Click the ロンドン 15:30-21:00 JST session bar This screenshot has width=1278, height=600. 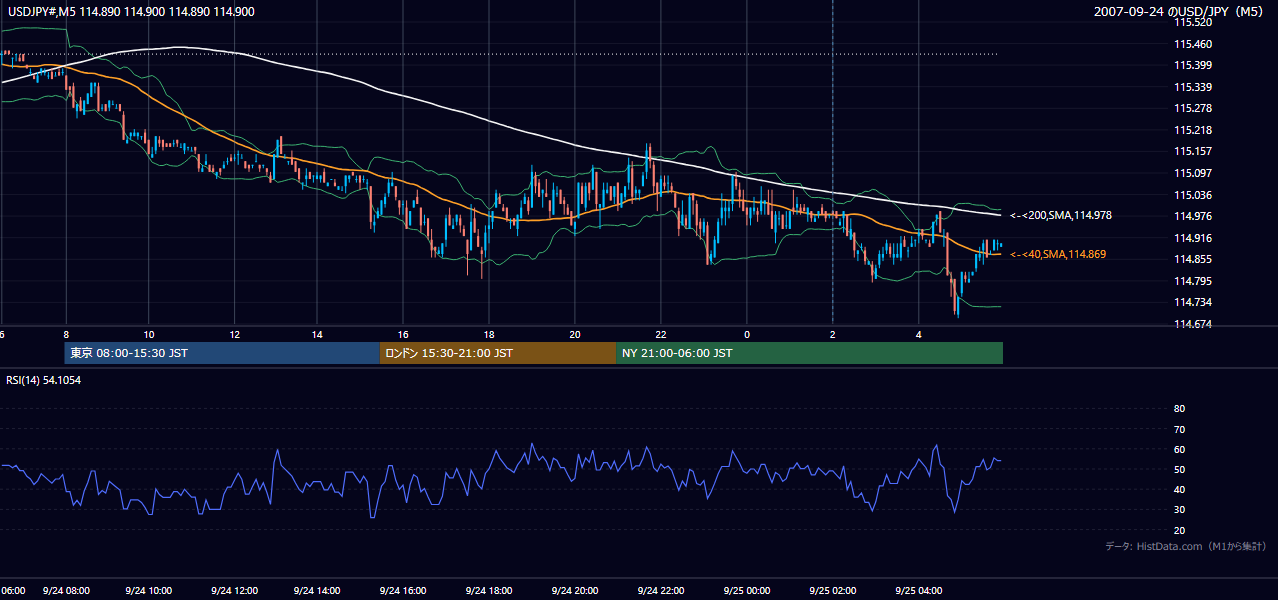[x=498, y=353]
